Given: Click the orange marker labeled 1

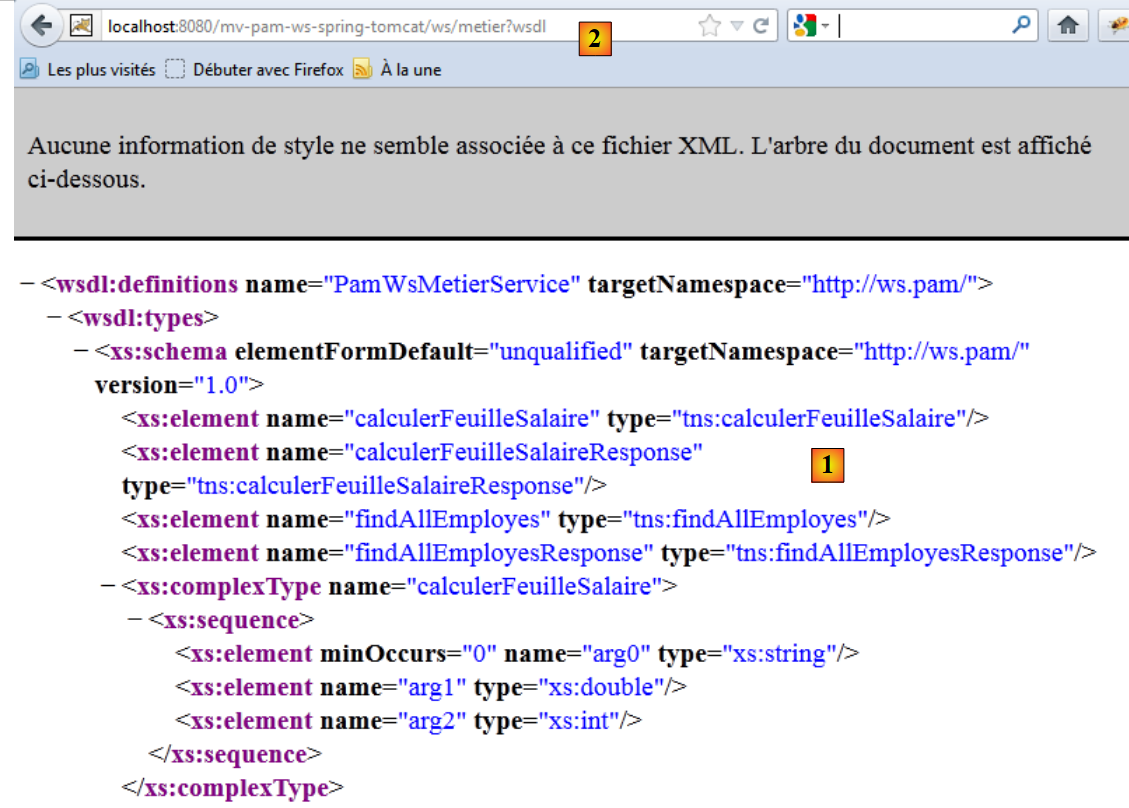Looking at the screenshot, I should [827, 465].
